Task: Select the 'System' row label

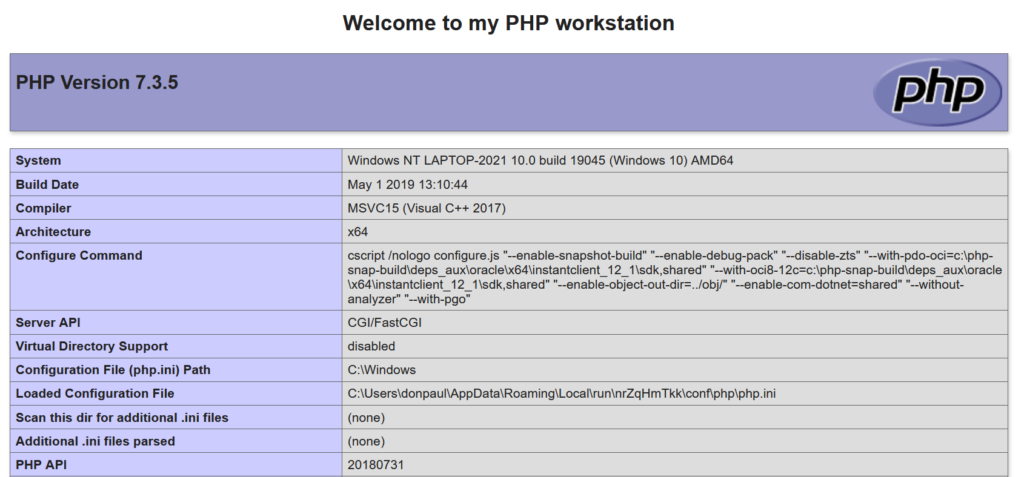Action: (38, 161)
